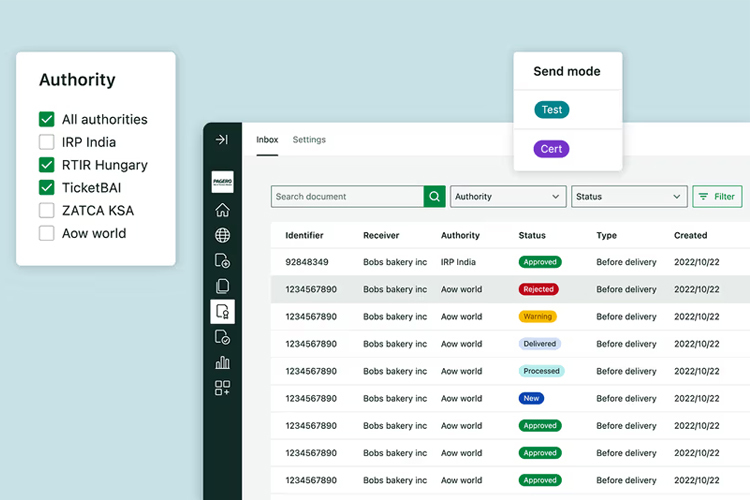The width and height of the screenshot is (750, 500).
Task: Enable the ZATCA KSA checkbox
Action: (46, 210)
